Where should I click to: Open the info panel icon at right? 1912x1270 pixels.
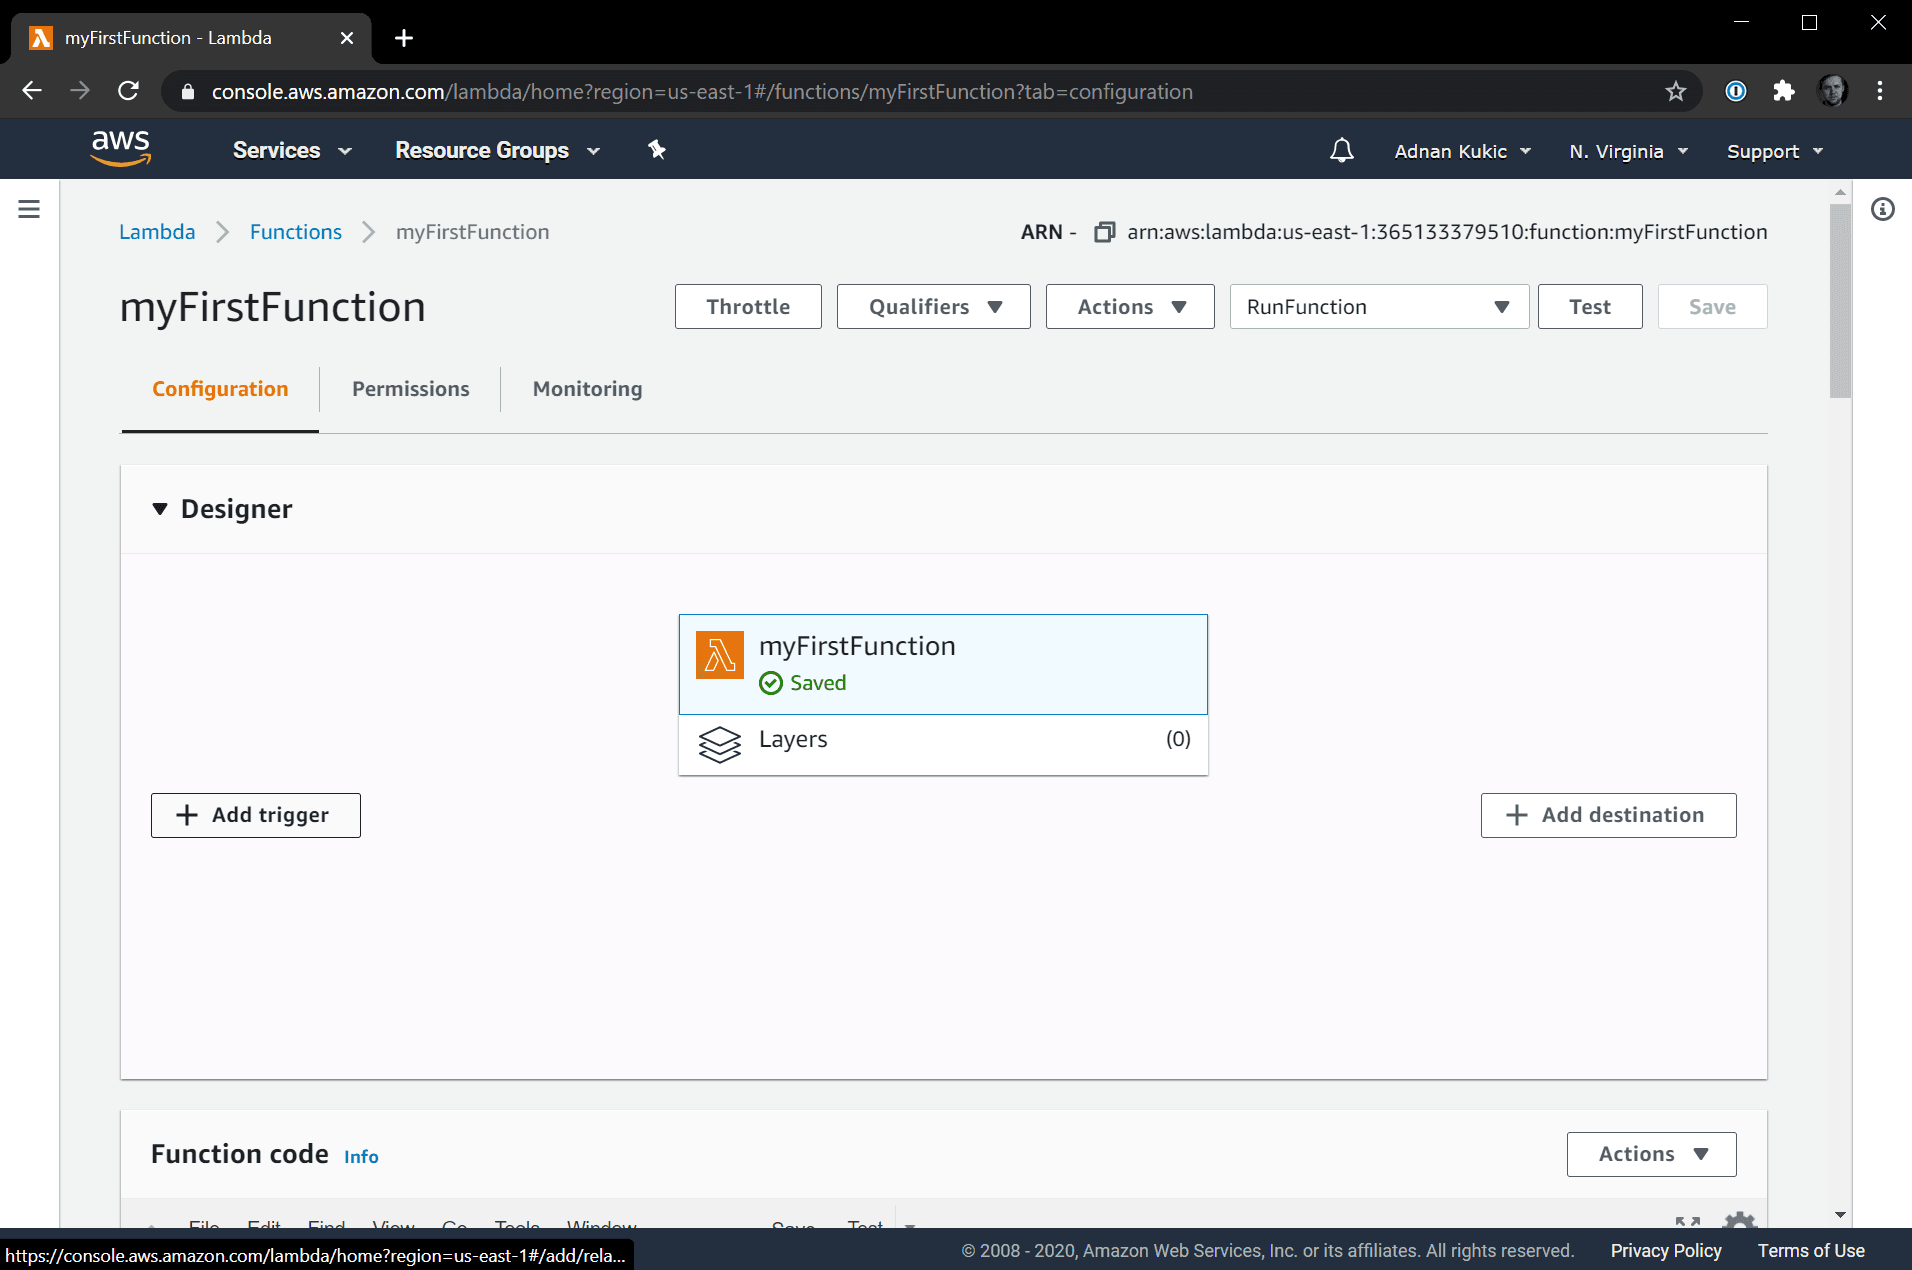pos(1882,209)
